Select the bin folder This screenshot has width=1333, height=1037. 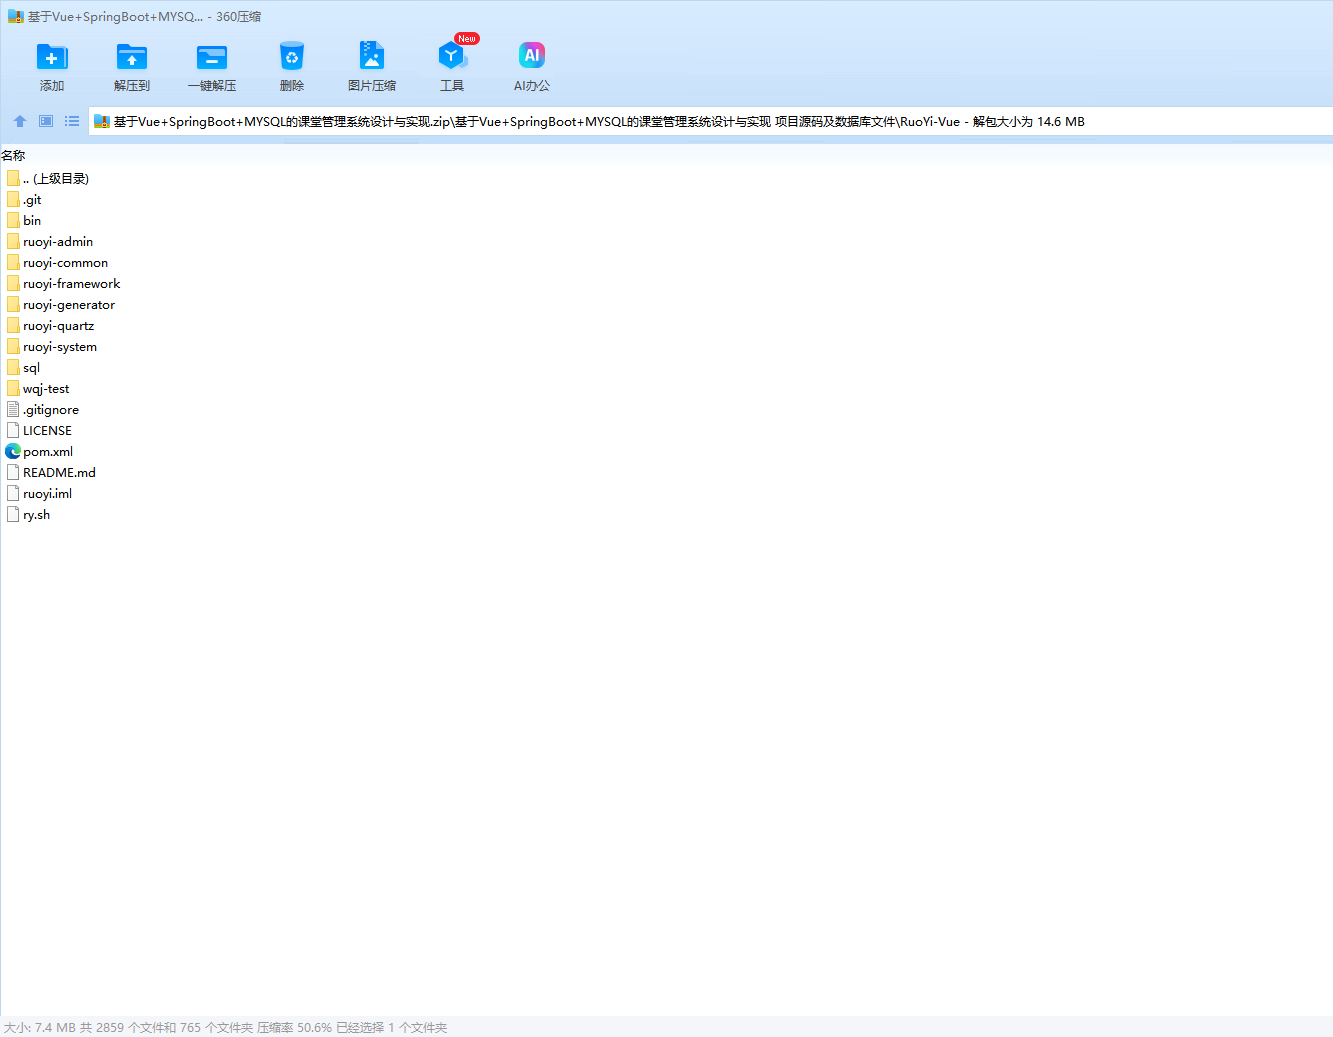tap(24, 220)
